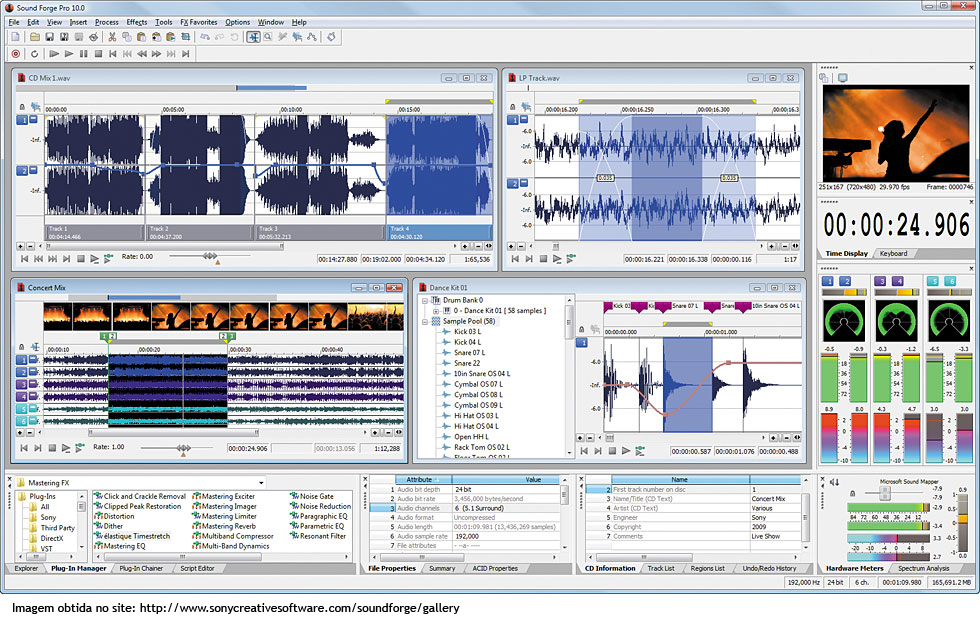980x620 pixels.
Task: Rewind using the main transport toolbar
Action: (x=142, y=54)
